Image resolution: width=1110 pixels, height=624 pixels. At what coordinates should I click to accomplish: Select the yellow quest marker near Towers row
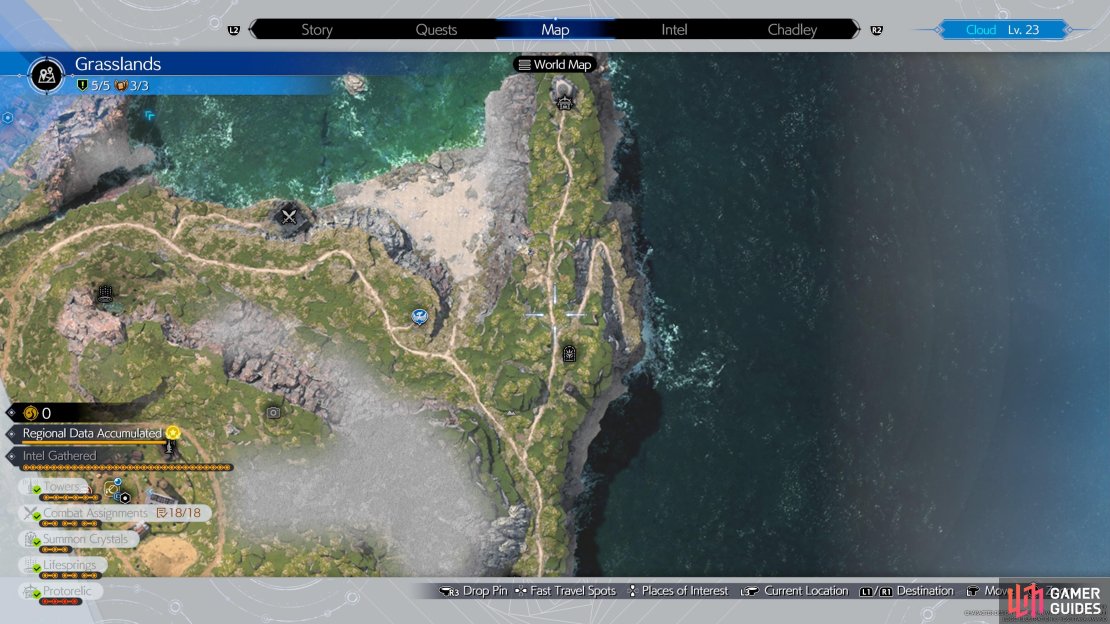111,489
